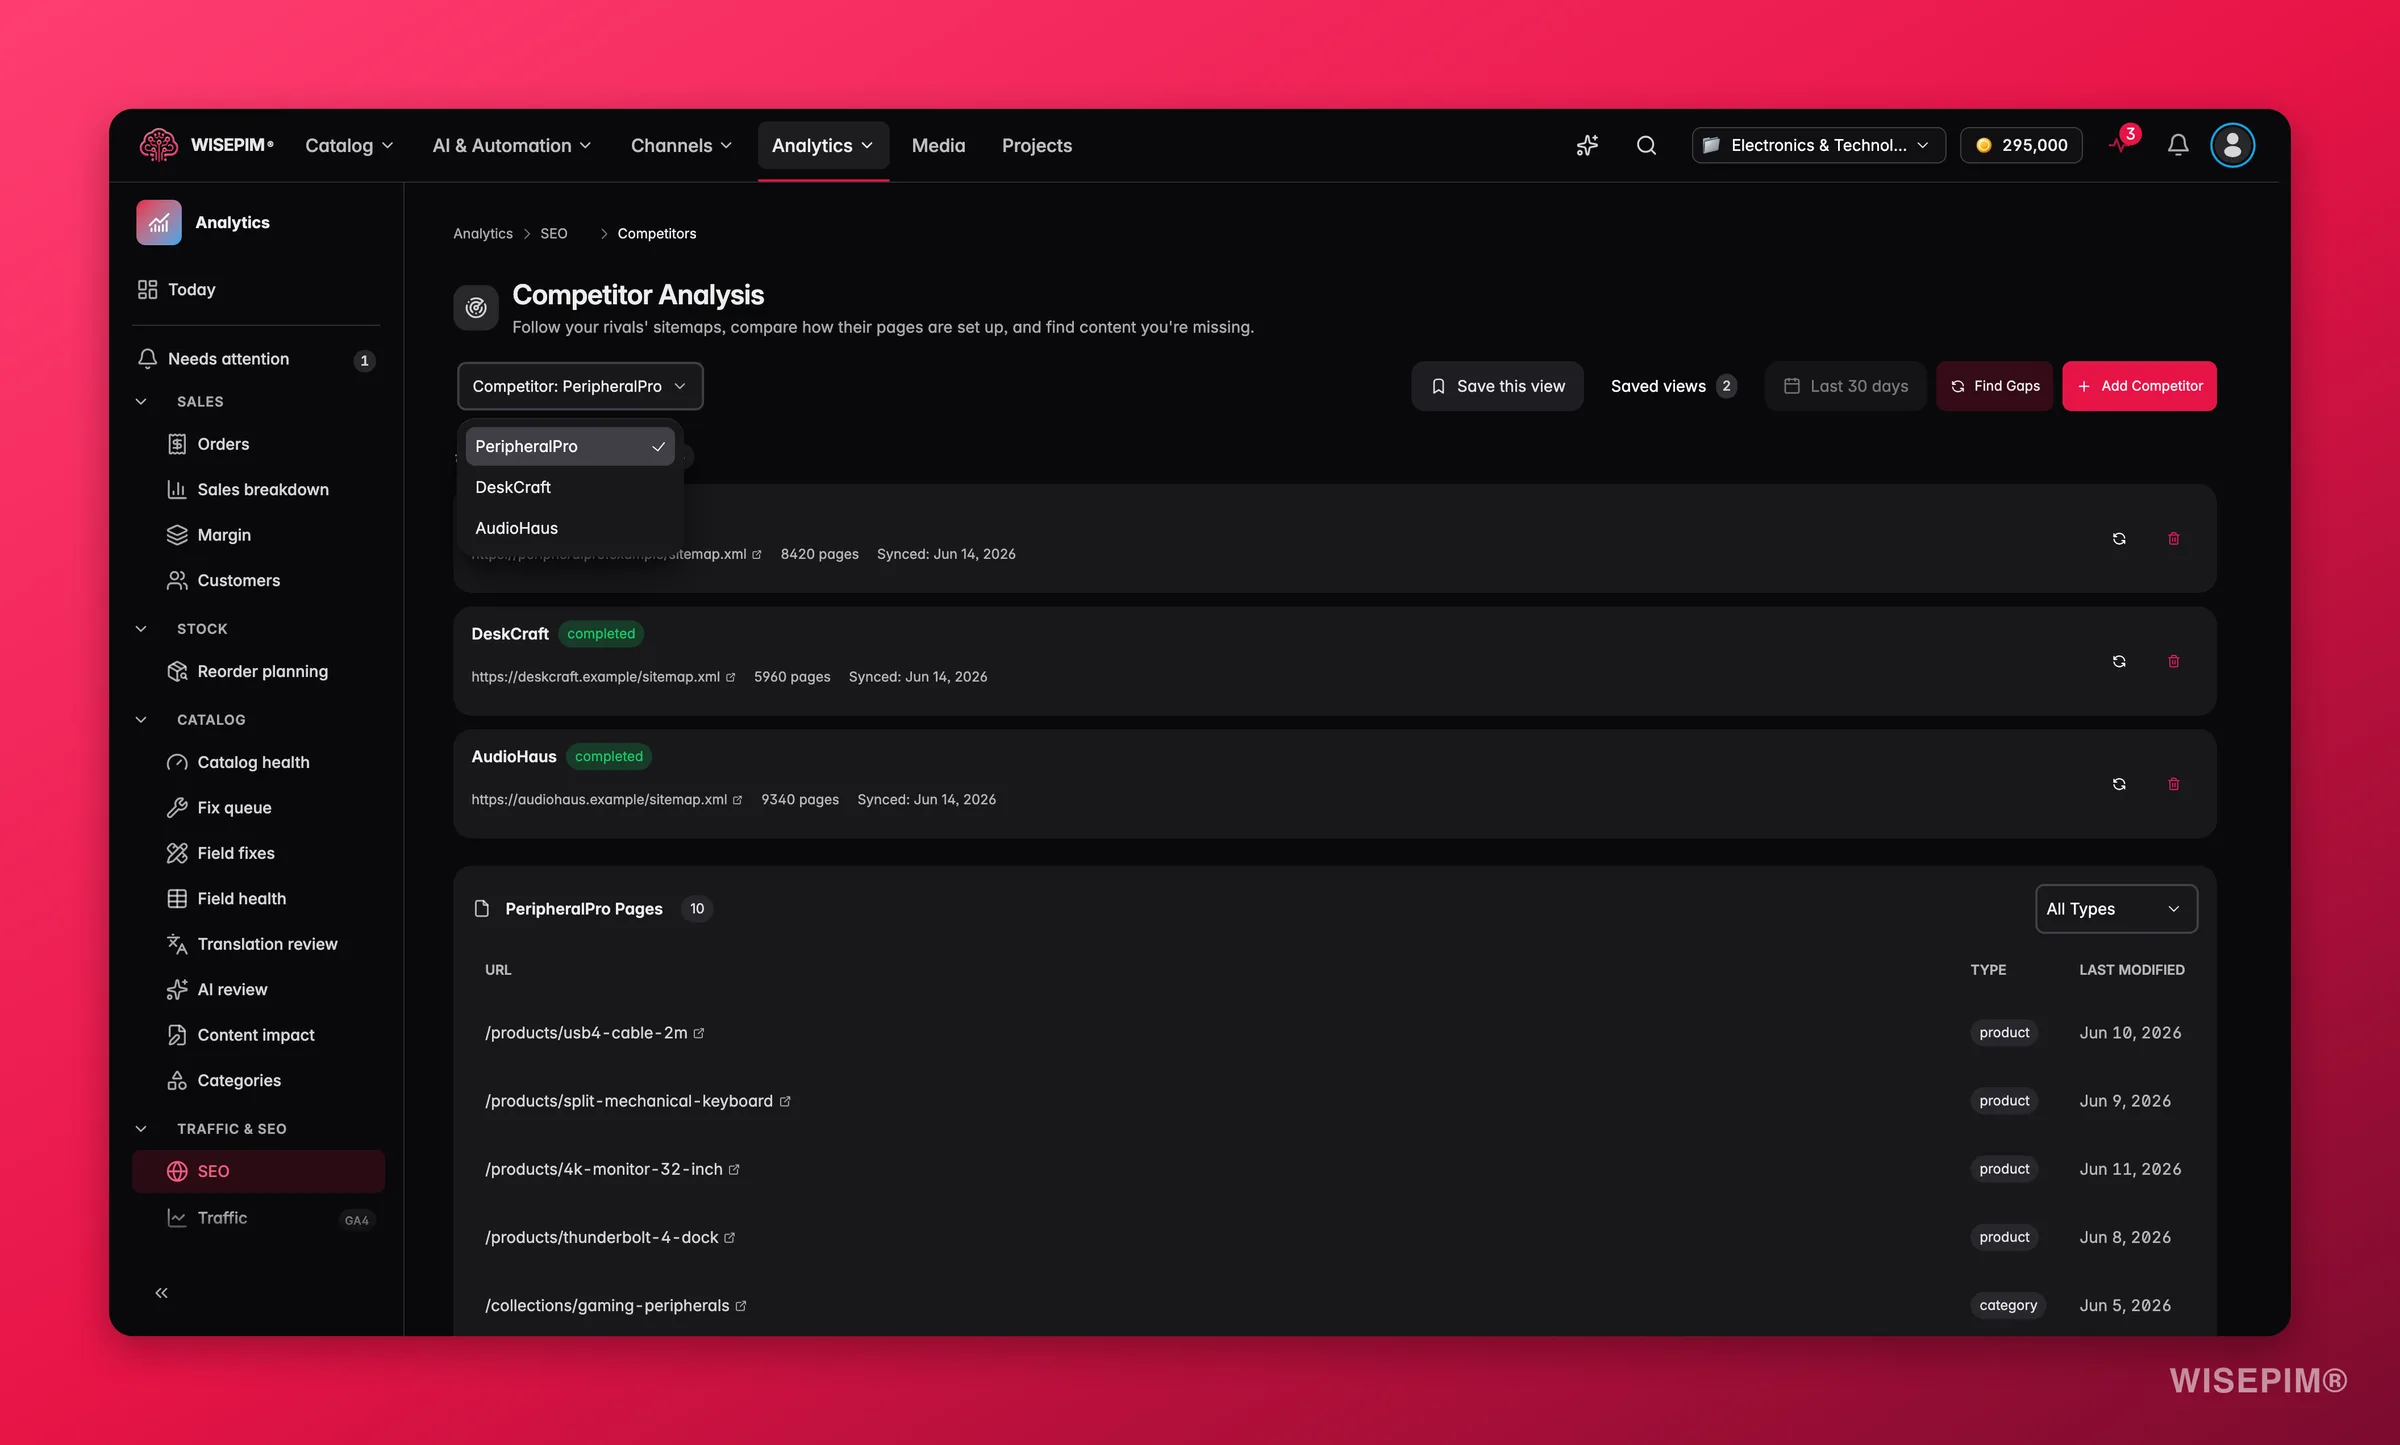Collapse the CATALOG sidebar section
Viewport: 2400px width, 1445px height.
click(141, 720)
